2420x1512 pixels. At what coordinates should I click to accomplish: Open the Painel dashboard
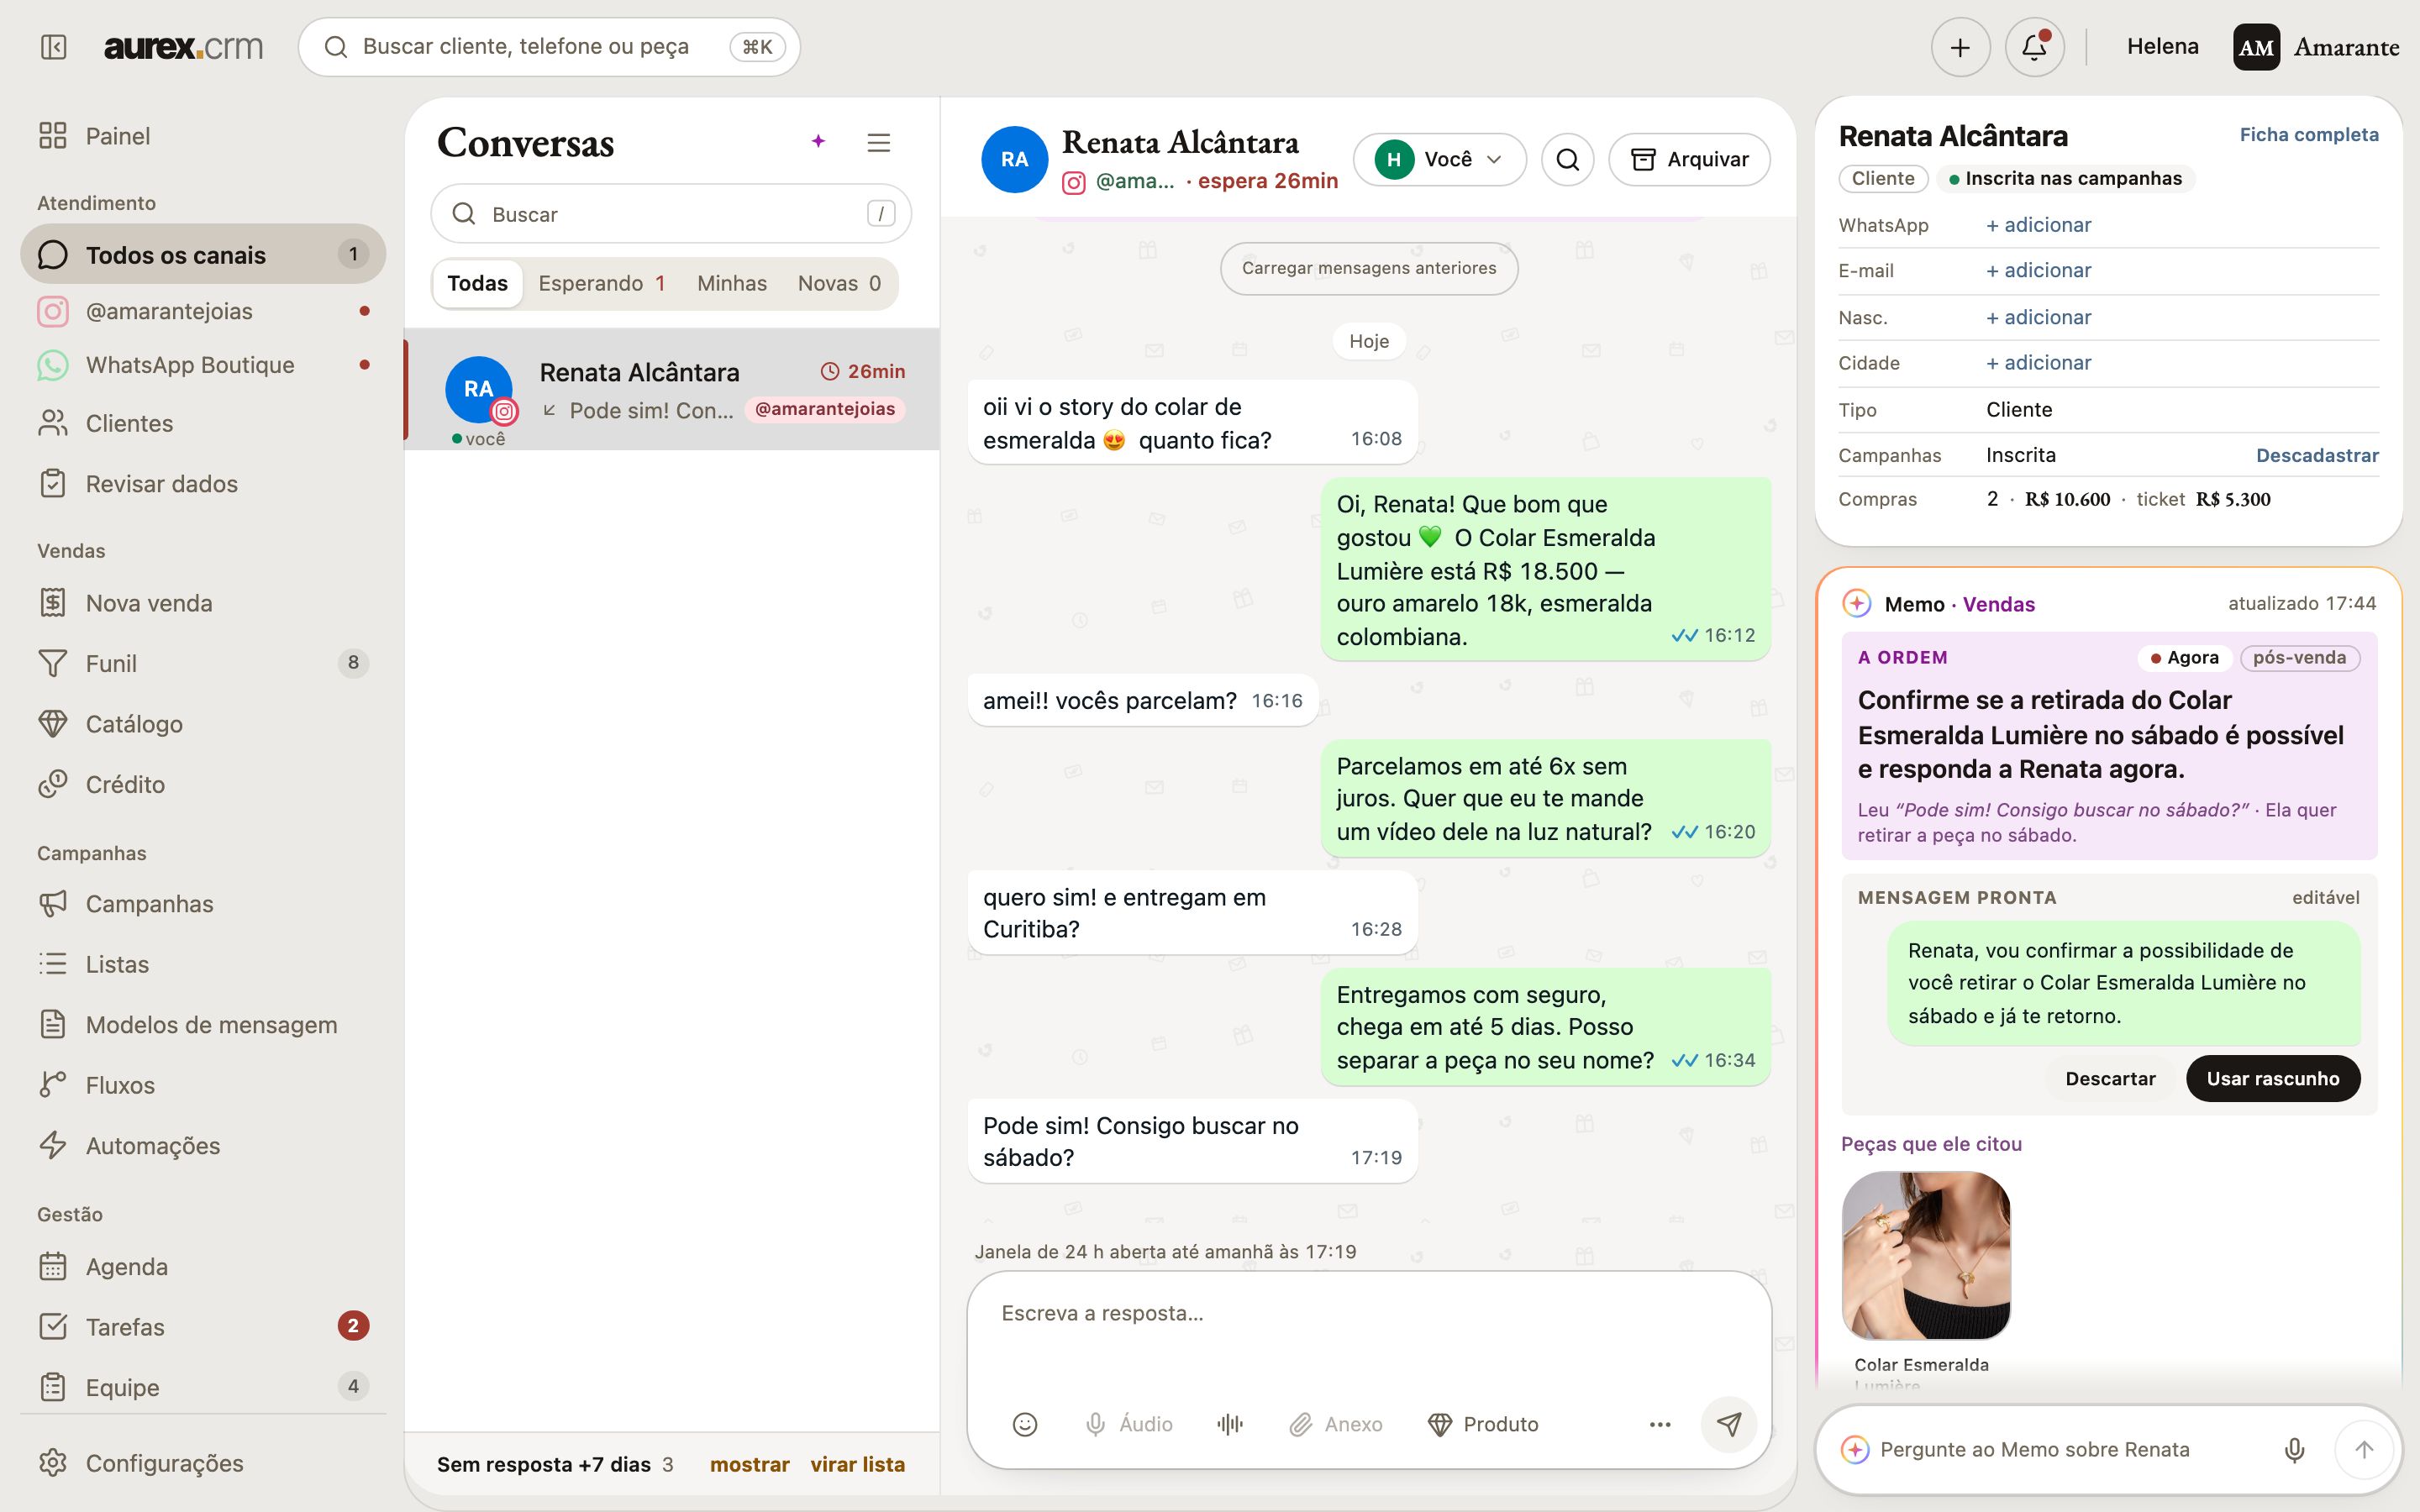[x=203, y=136]
